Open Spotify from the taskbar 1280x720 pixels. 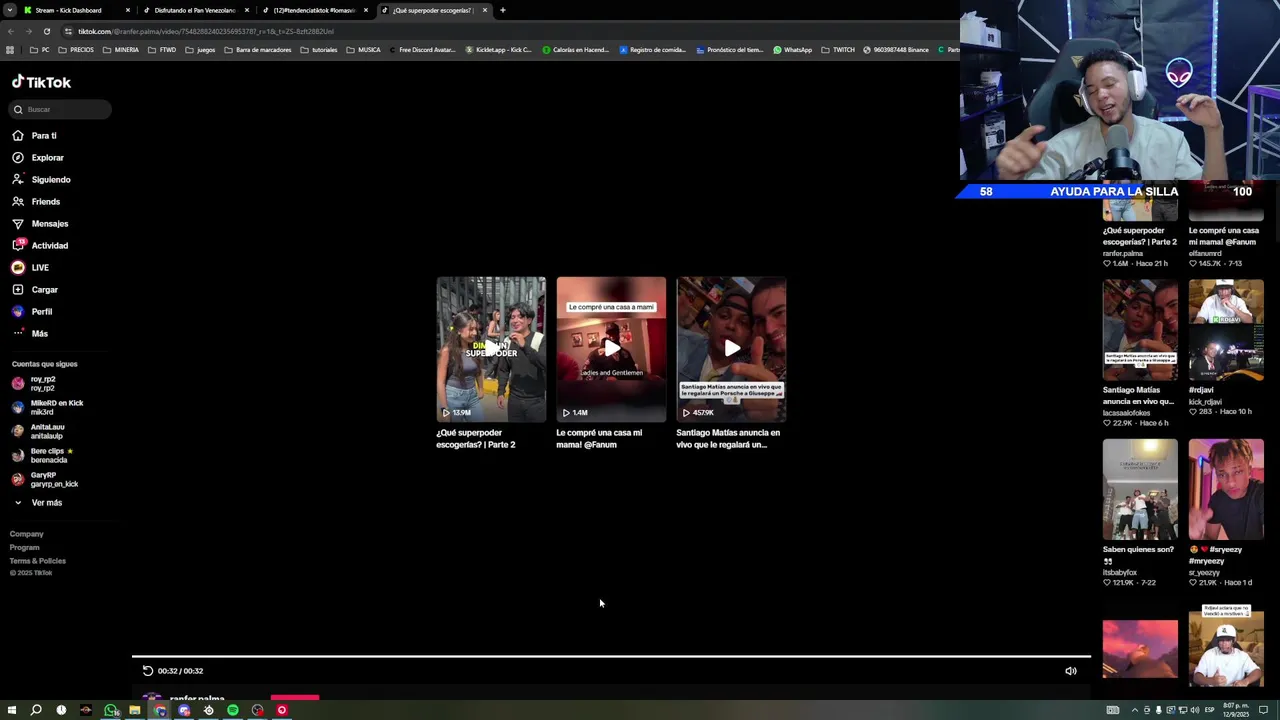click(233, 710)
